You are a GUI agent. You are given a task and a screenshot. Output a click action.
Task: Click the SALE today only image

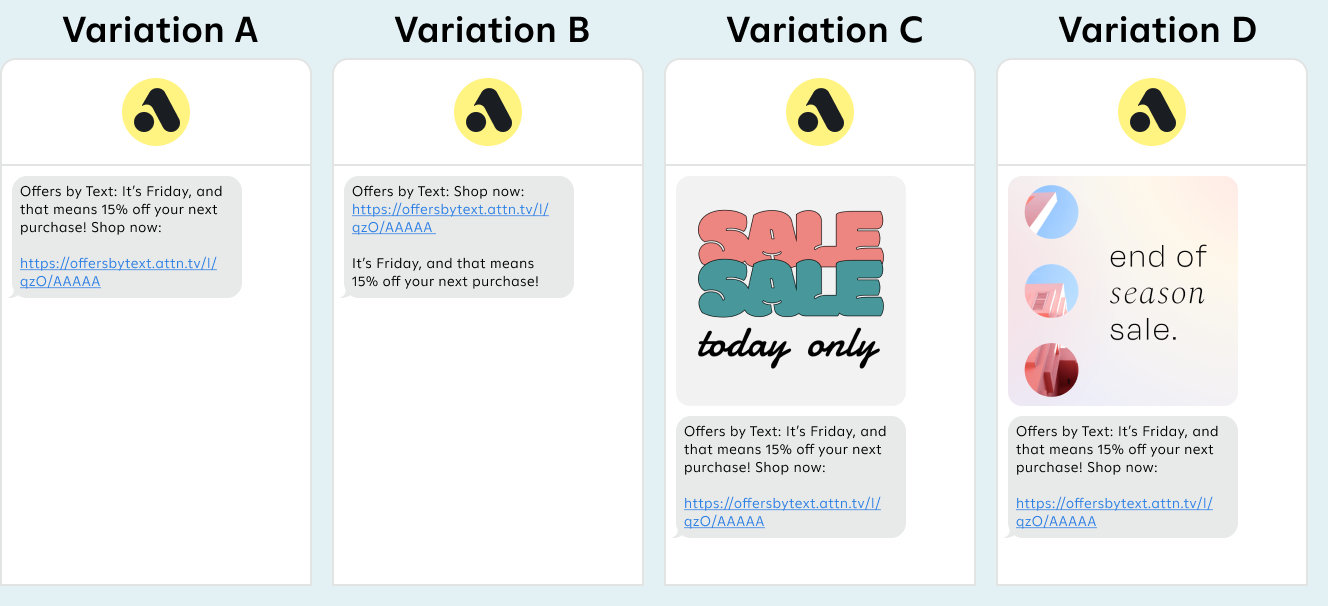[790, 290]
